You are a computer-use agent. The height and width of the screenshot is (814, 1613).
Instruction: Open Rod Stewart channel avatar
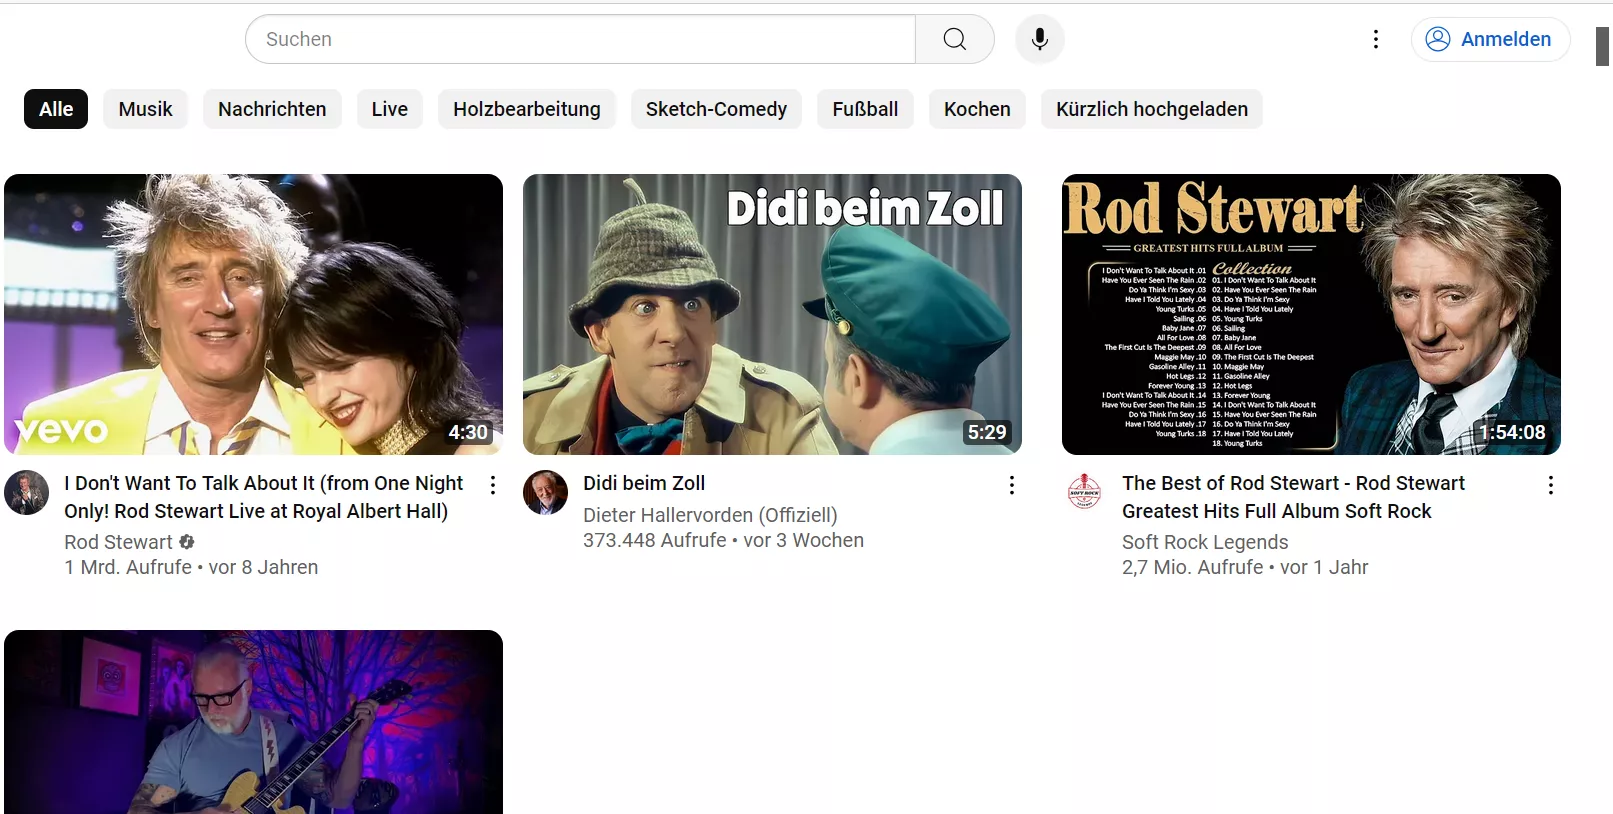coord(27,493)
